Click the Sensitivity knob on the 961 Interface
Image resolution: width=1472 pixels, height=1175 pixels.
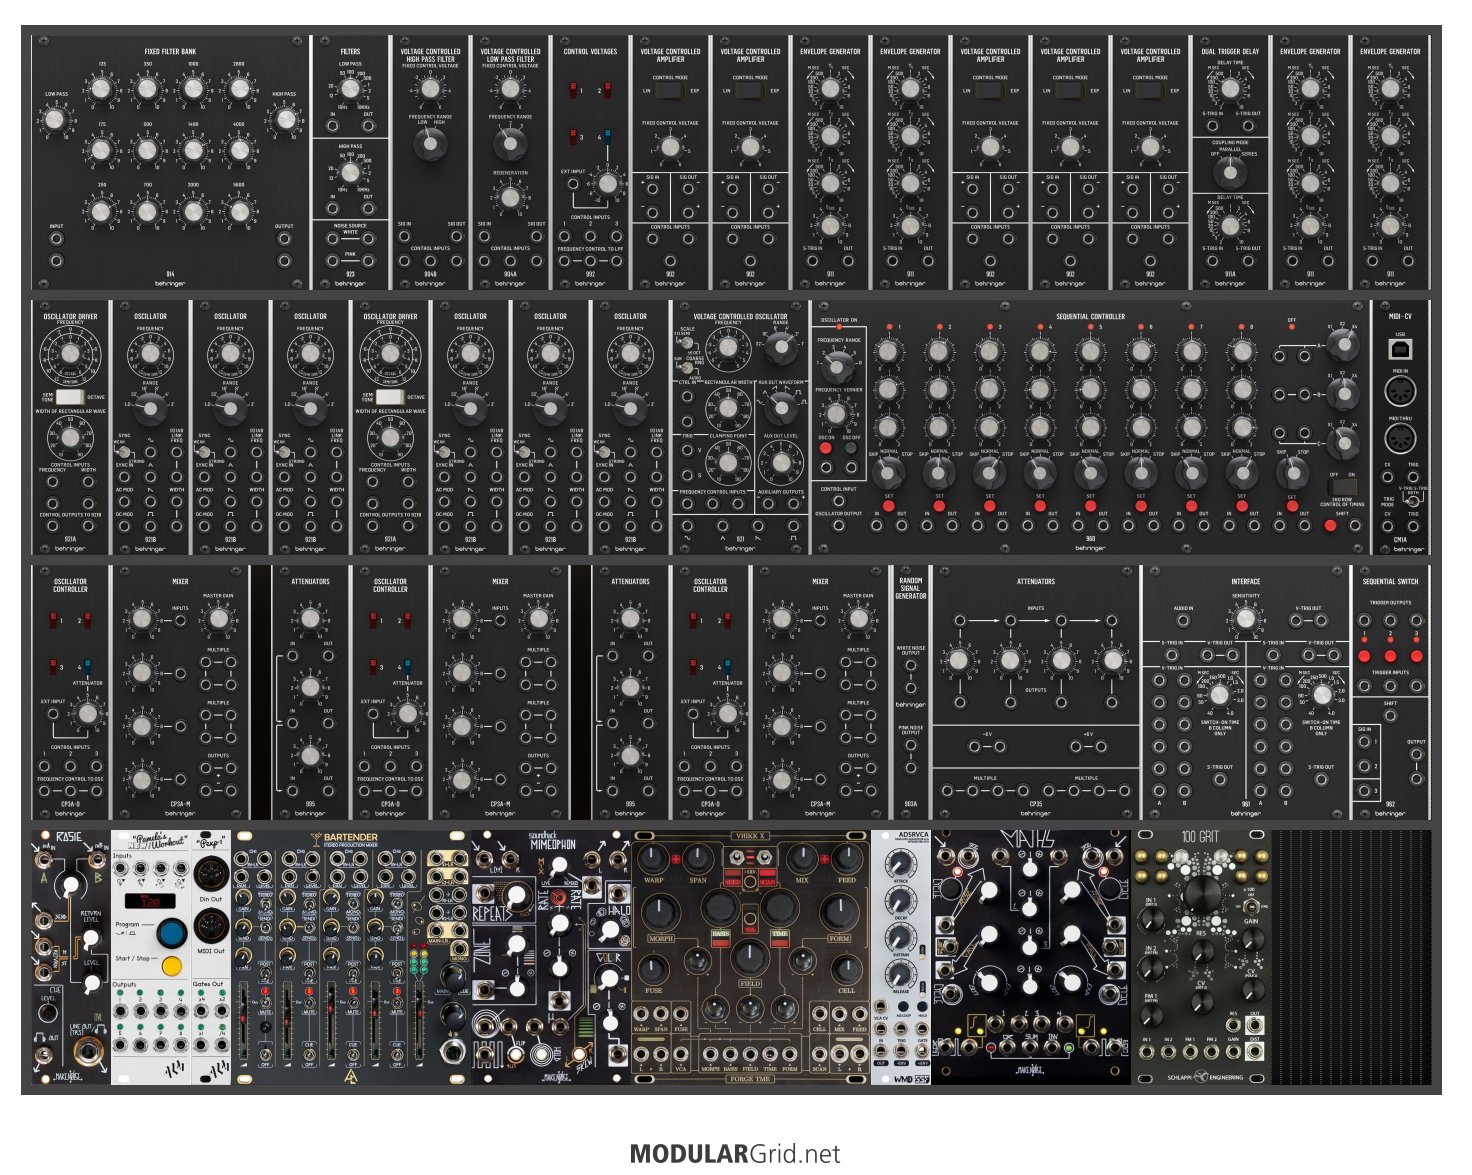(x=1245, y=619)
